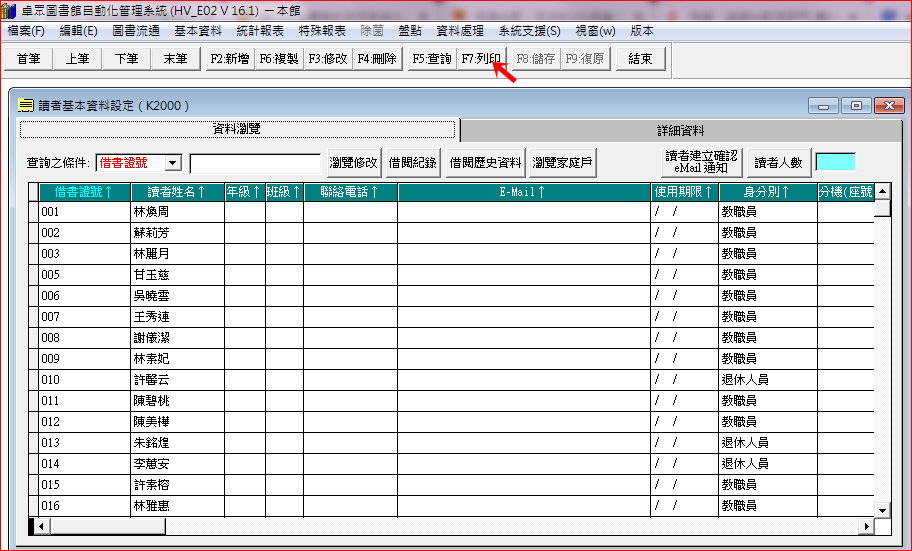Select reader name 李慧安
The height and width of the screenshot is (551, 912).
coord(151,464)
